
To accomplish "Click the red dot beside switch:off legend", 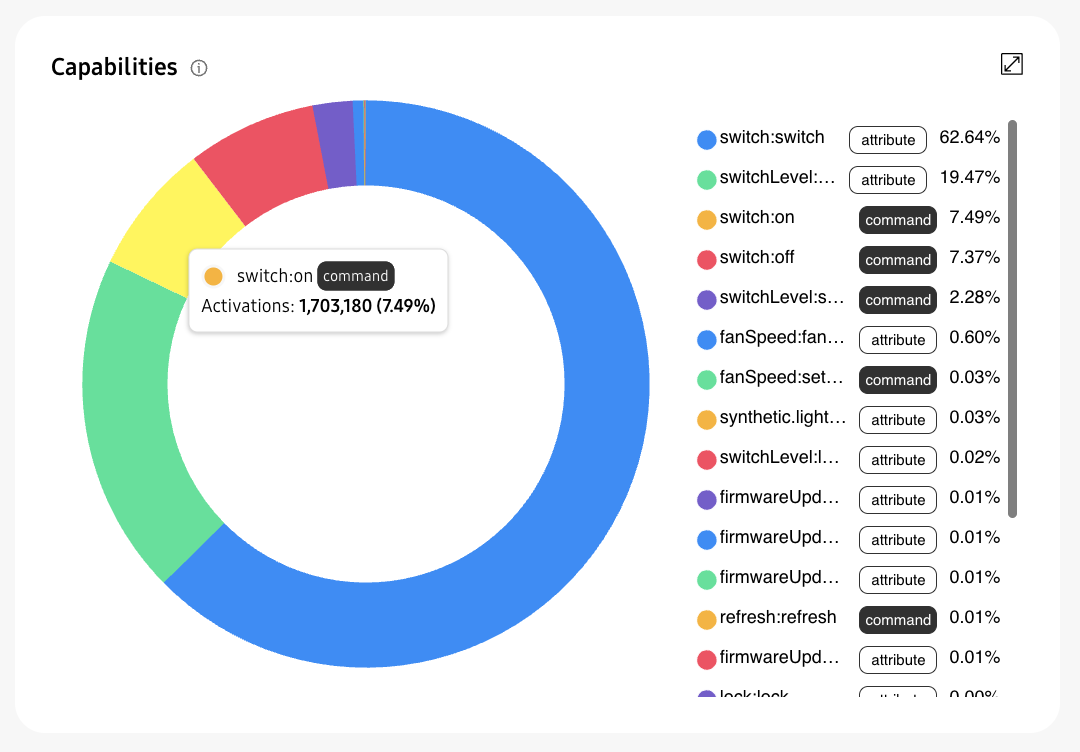I will (x=706, y=260).
